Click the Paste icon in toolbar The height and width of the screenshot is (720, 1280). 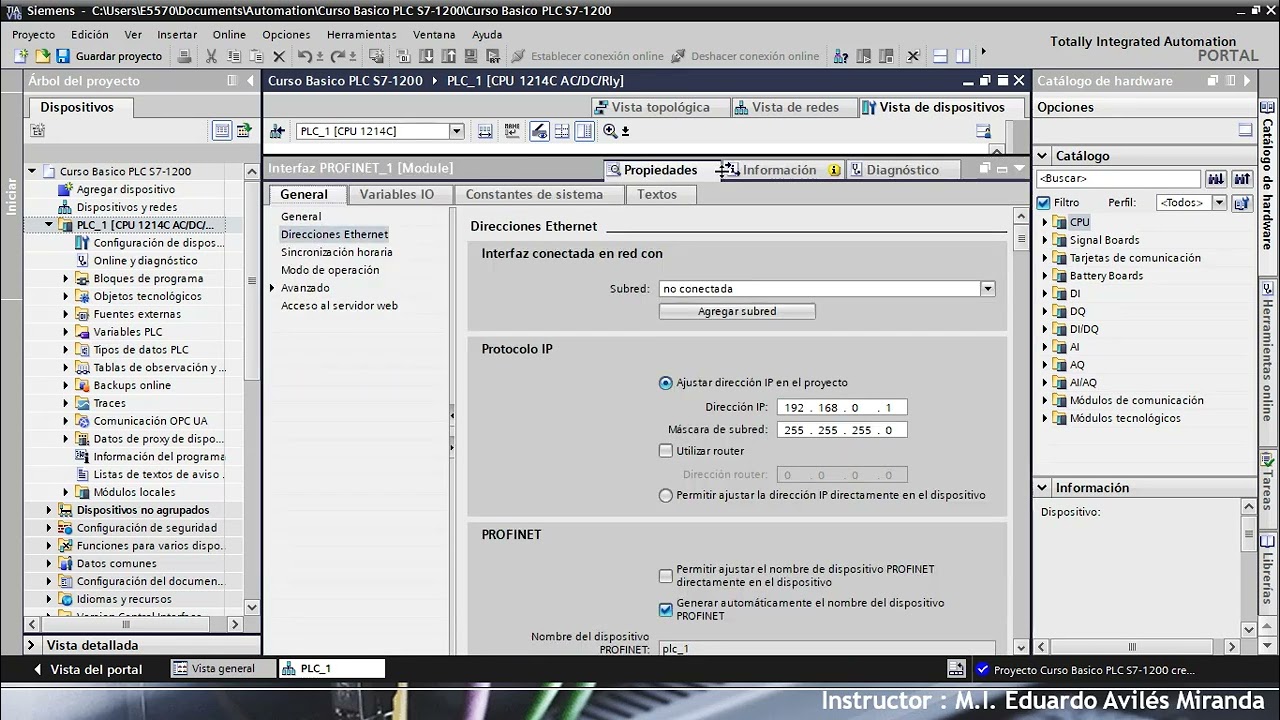(x=255, y=57)
